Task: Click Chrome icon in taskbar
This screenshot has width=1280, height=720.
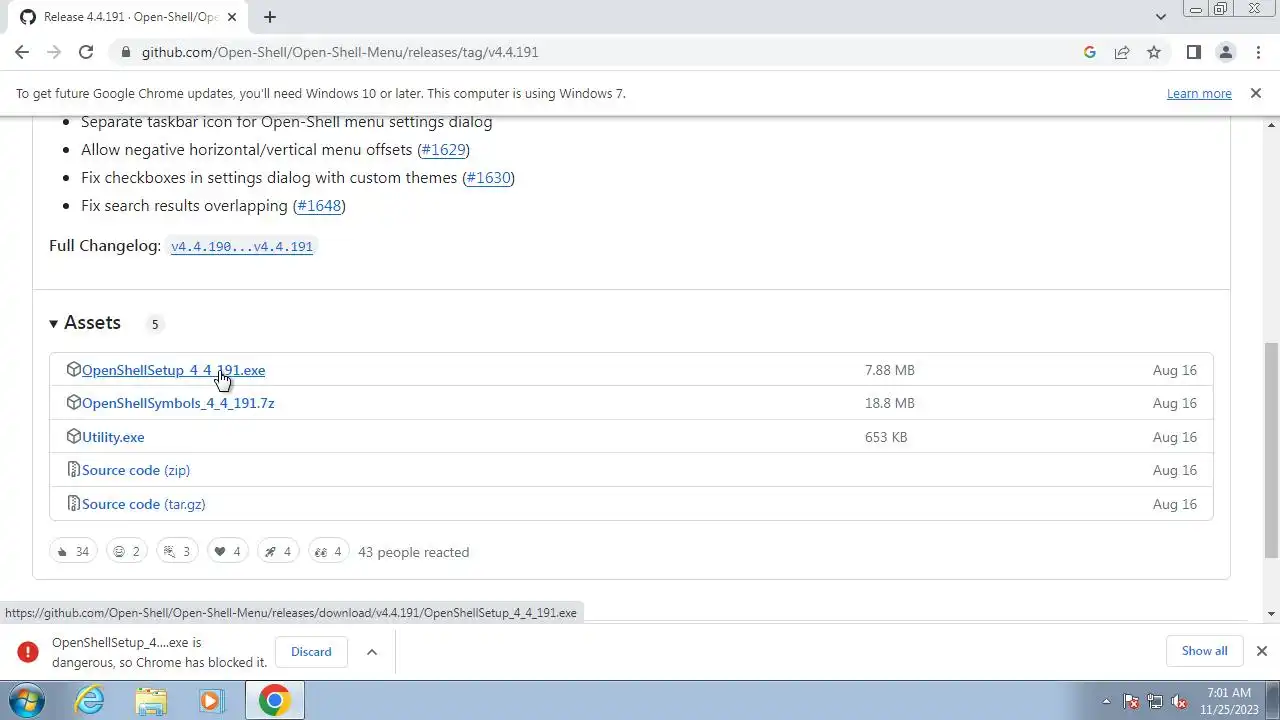Action: [274, 700]
